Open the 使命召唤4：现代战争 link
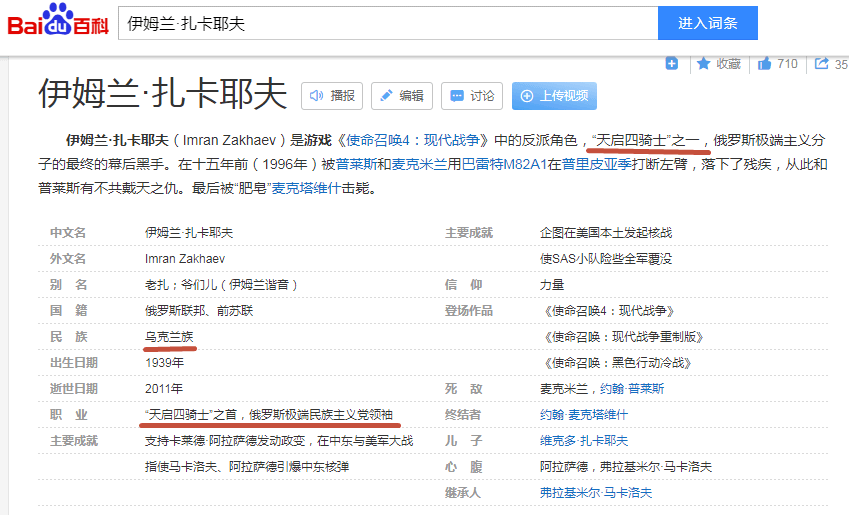Screen dimensions: 849x515 click(x=413, y=140)
